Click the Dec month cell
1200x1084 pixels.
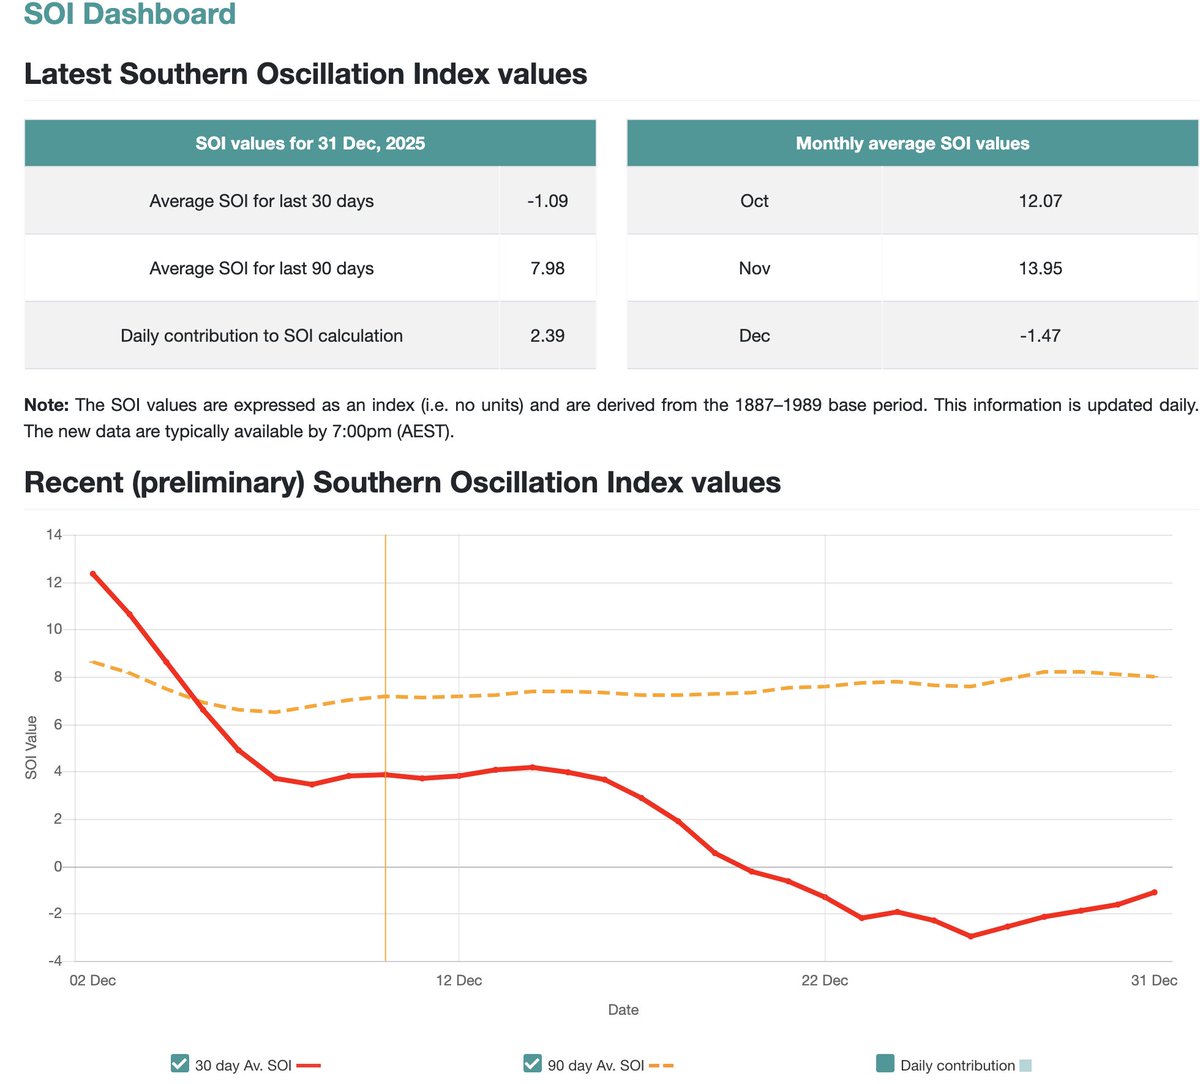click(755, 336)
